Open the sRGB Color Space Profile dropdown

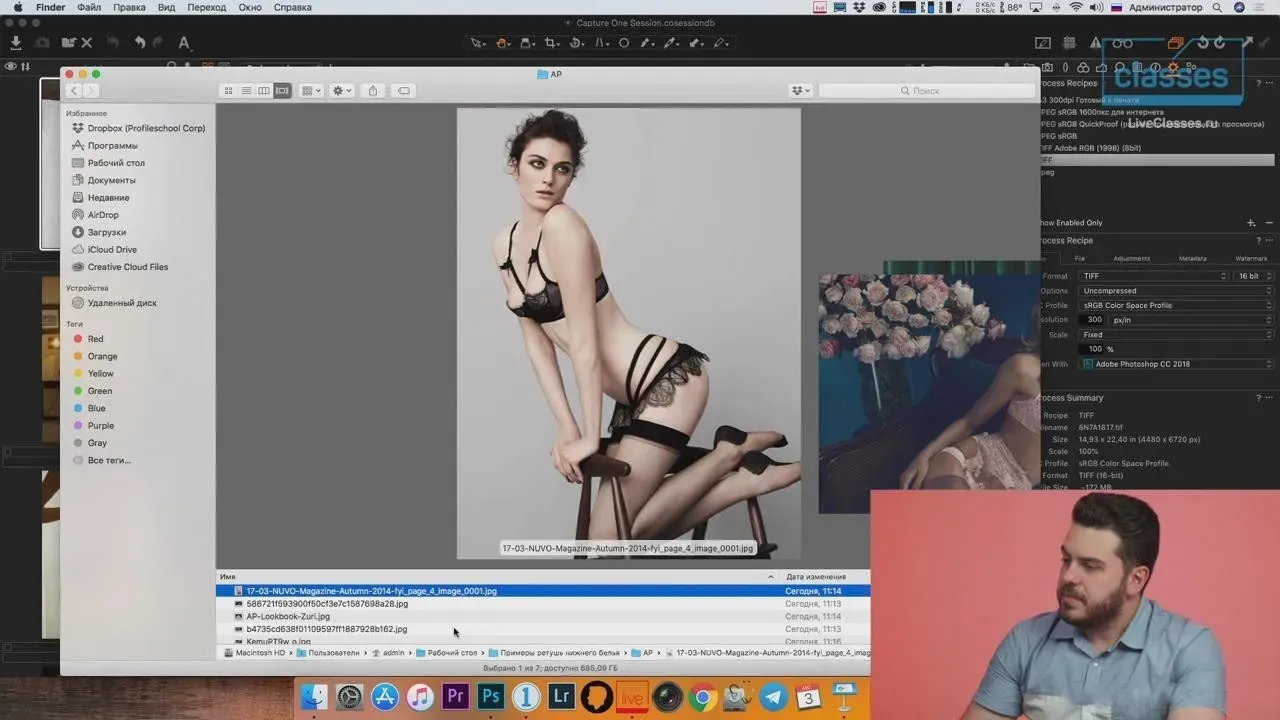point(1177,305)
